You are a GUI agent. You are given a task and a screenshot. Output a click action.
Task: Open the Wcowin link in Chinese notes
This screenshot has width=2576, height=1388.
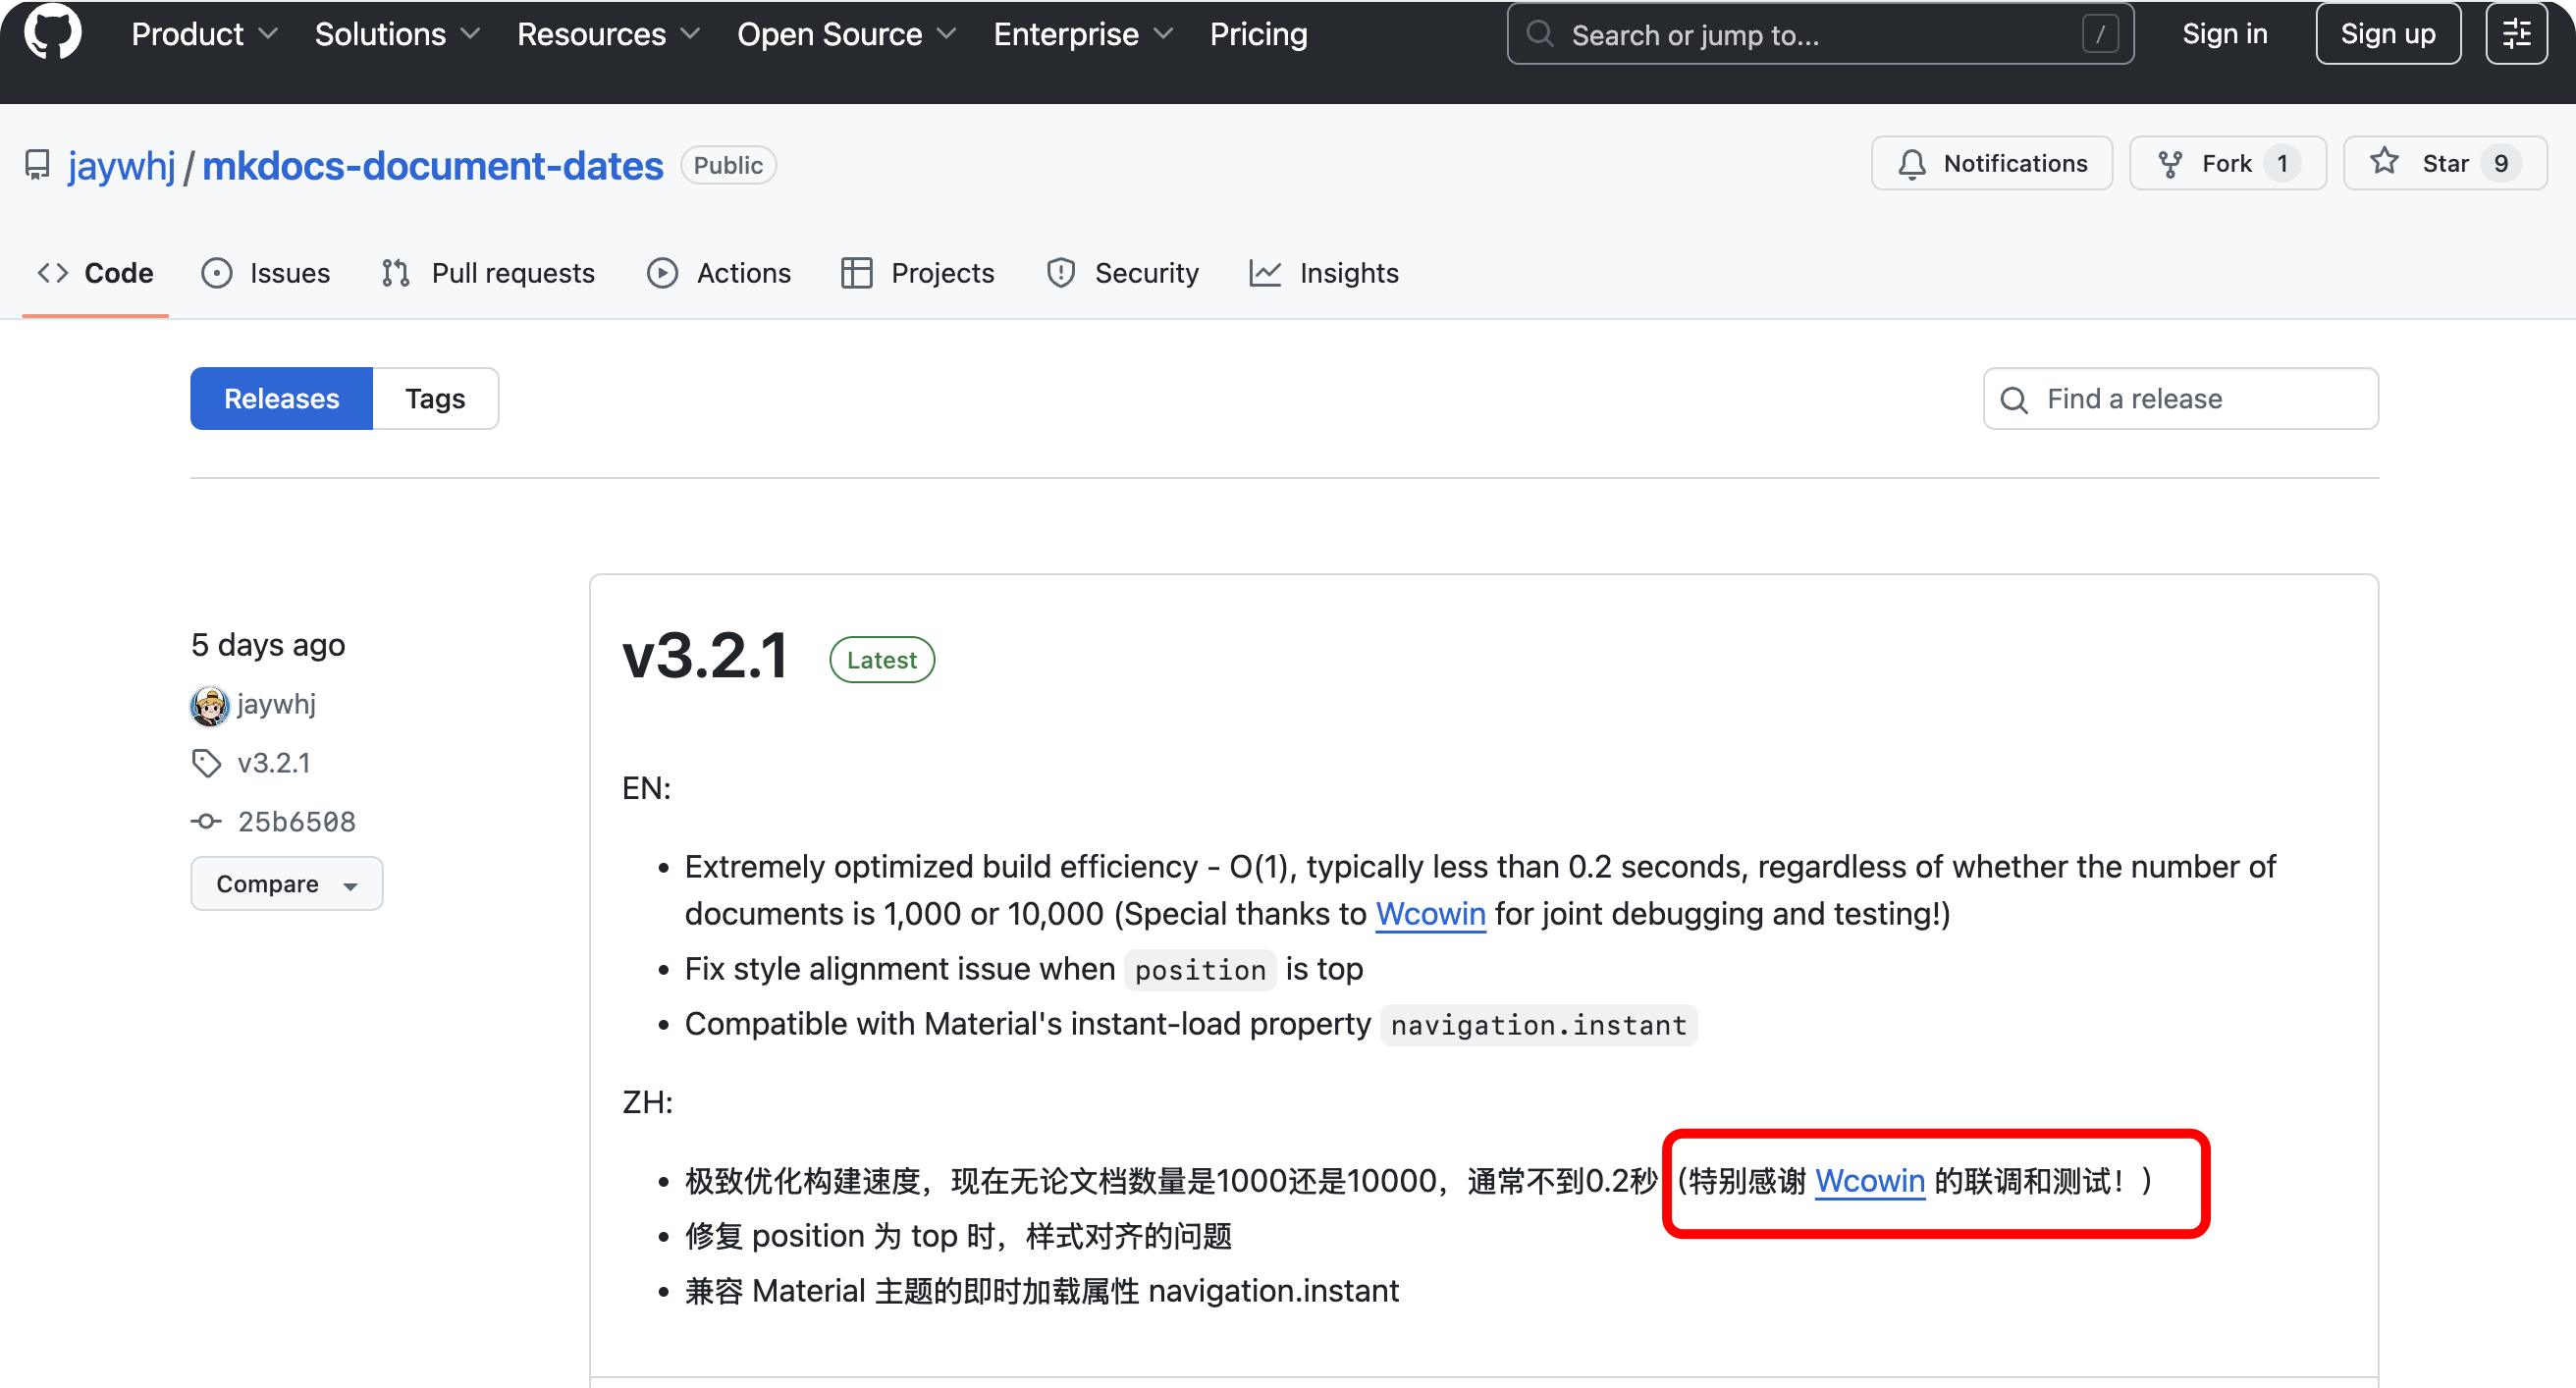pos(1869,1181)
